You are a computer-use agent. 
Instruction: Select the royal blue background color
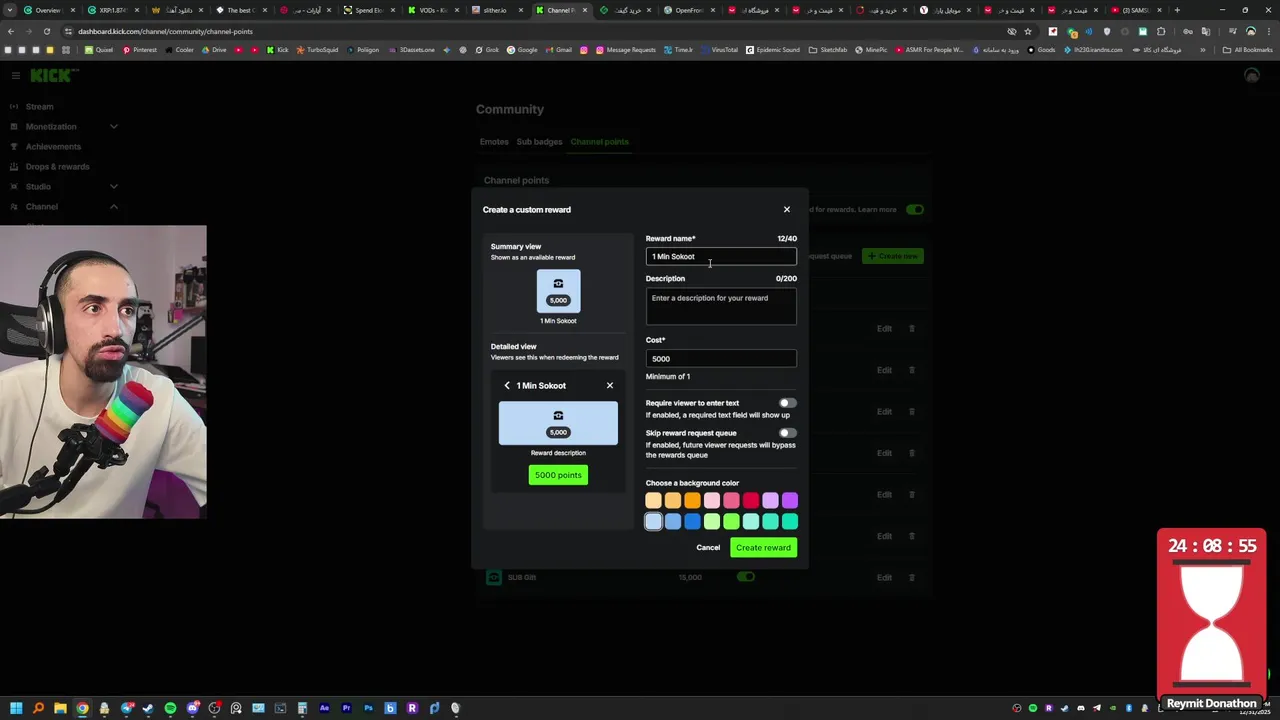click(x=692, y=521)
